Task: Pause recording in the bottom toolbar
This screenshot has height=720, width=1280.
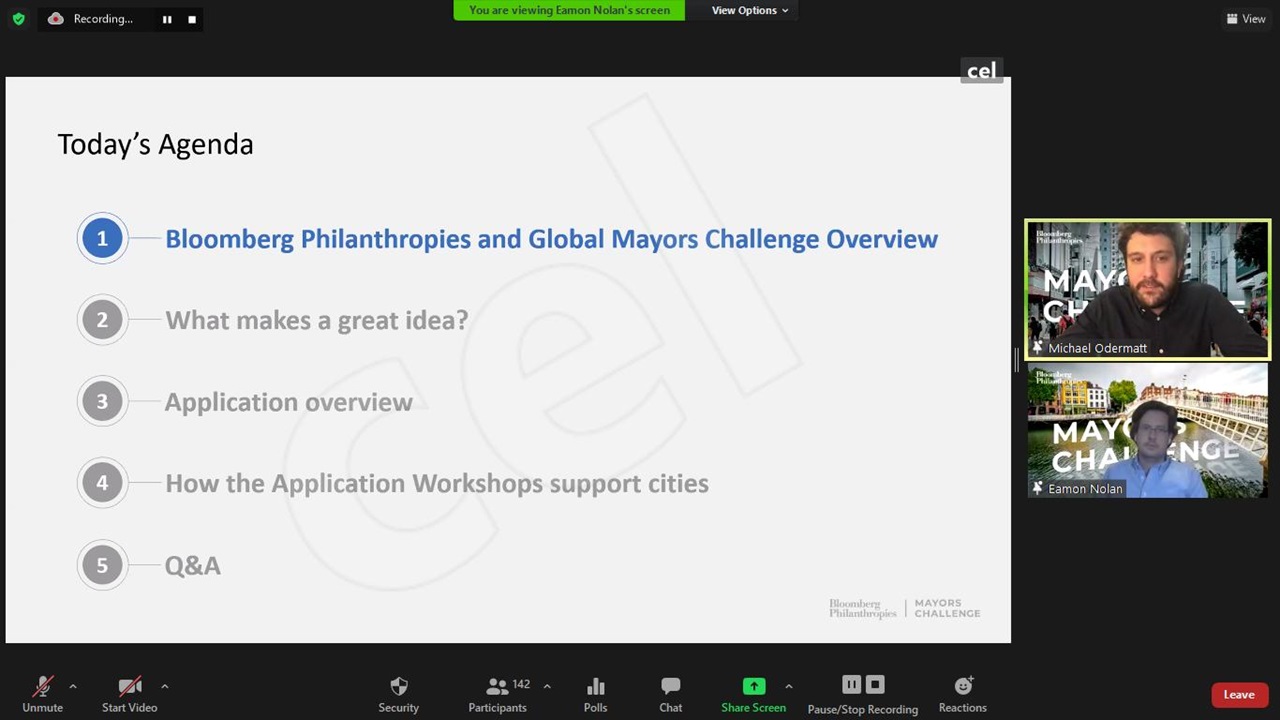Action: click(x=851, y=685)
